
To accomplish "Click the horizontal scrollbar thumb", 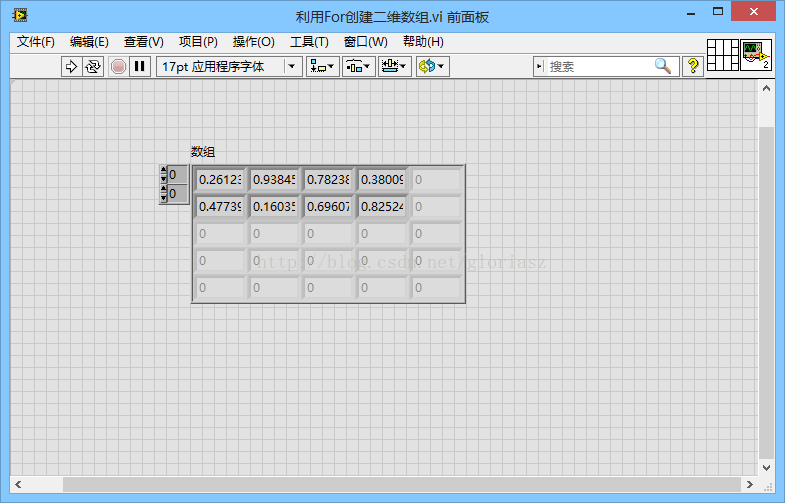I will 402,484.
